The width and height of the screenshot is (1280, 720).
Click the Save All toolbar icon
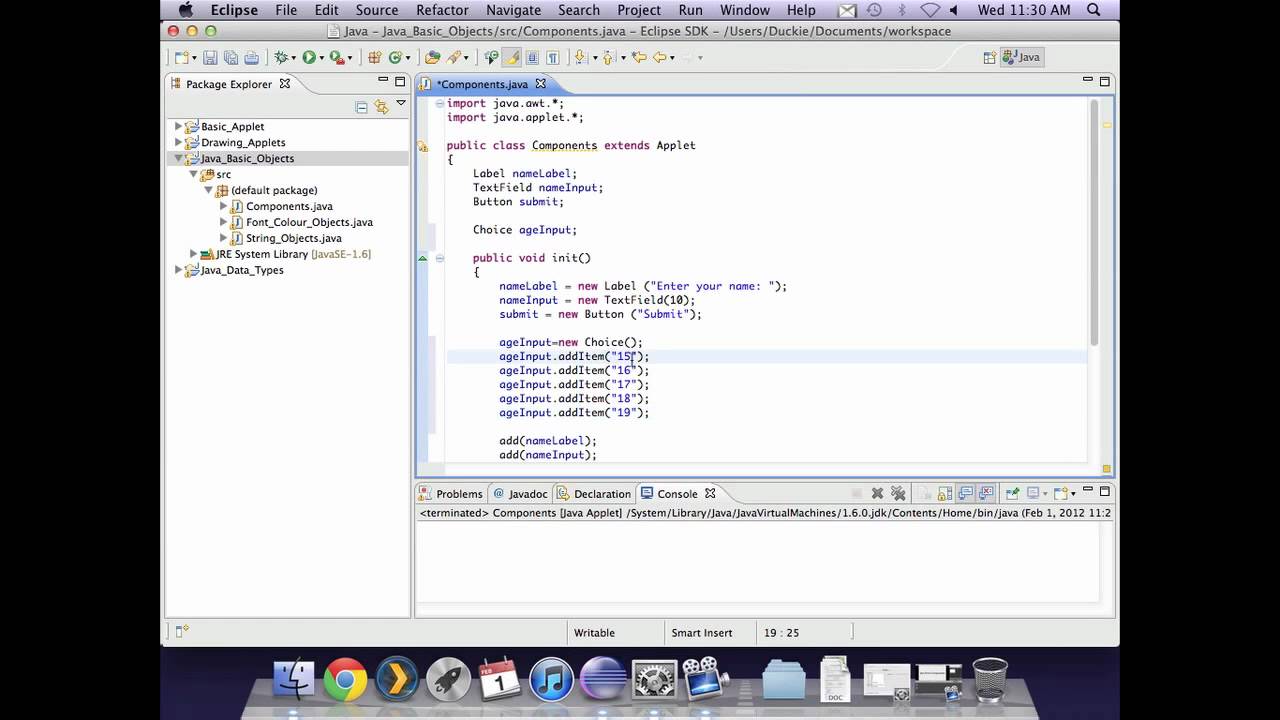(x=230, y=57)
